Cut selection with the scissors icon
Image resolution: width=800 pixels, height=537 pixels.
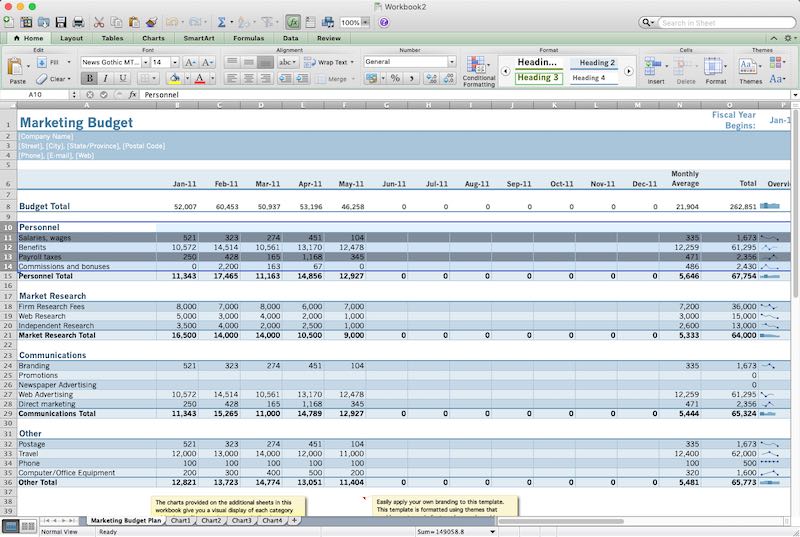pyautogui.click(x=99, y=22)
